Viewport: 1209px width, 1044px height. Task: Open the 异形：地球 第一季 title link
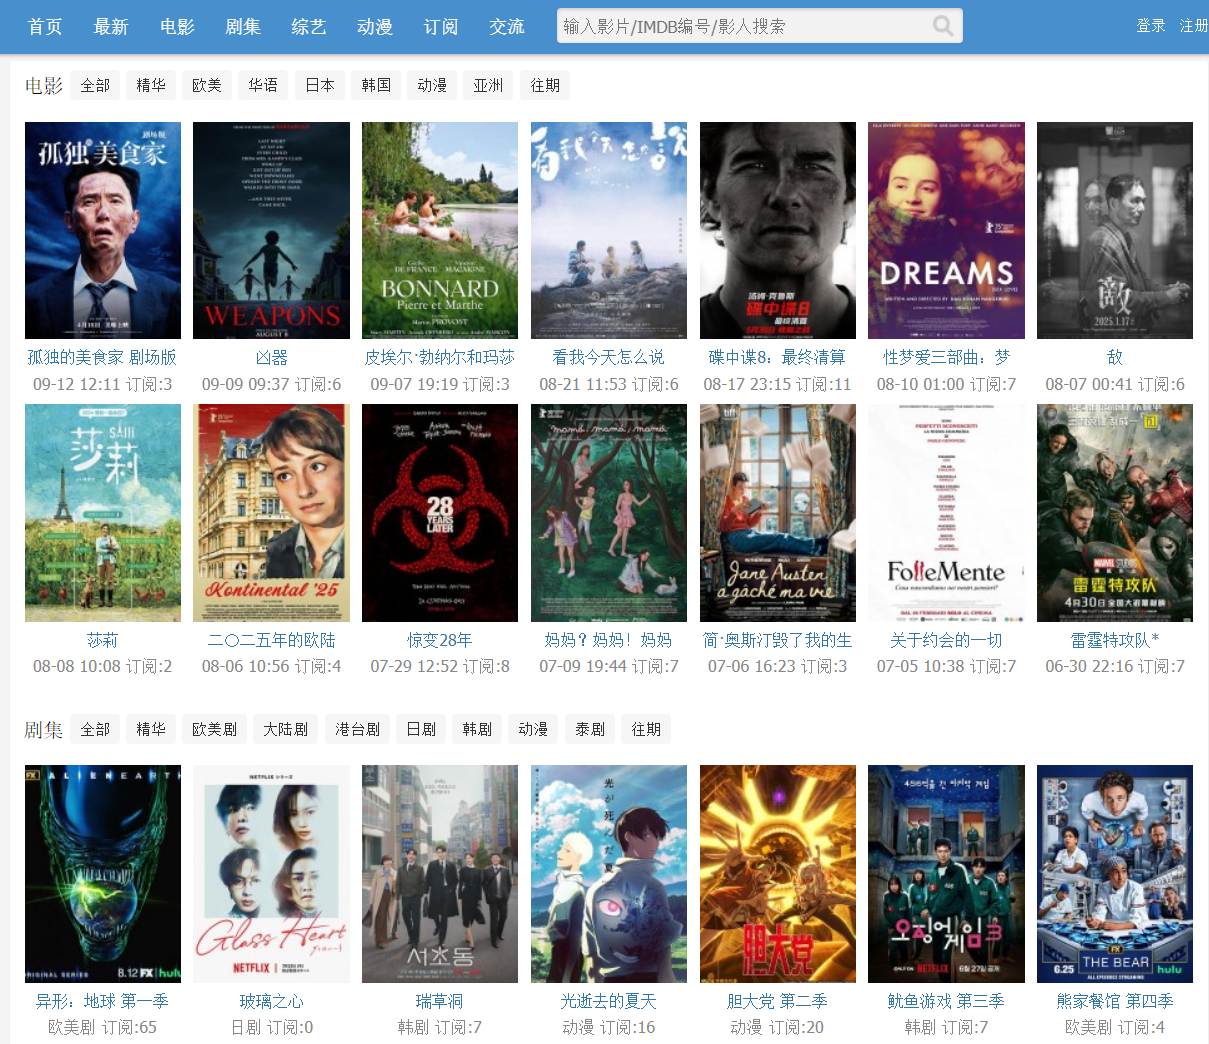point(102,1001)
